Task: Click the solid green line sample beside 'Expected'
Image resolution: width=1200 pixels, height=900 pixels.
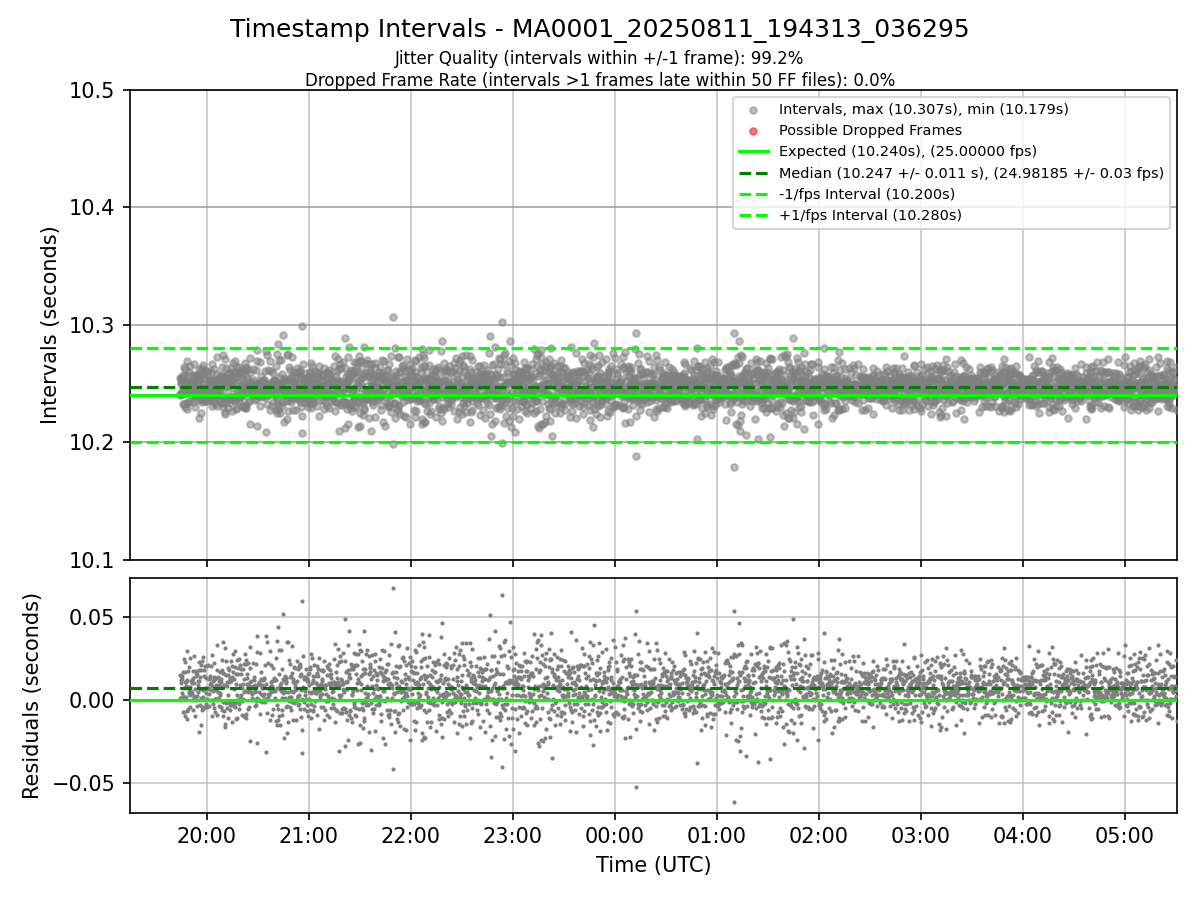Action: click(x=754, y=151)
